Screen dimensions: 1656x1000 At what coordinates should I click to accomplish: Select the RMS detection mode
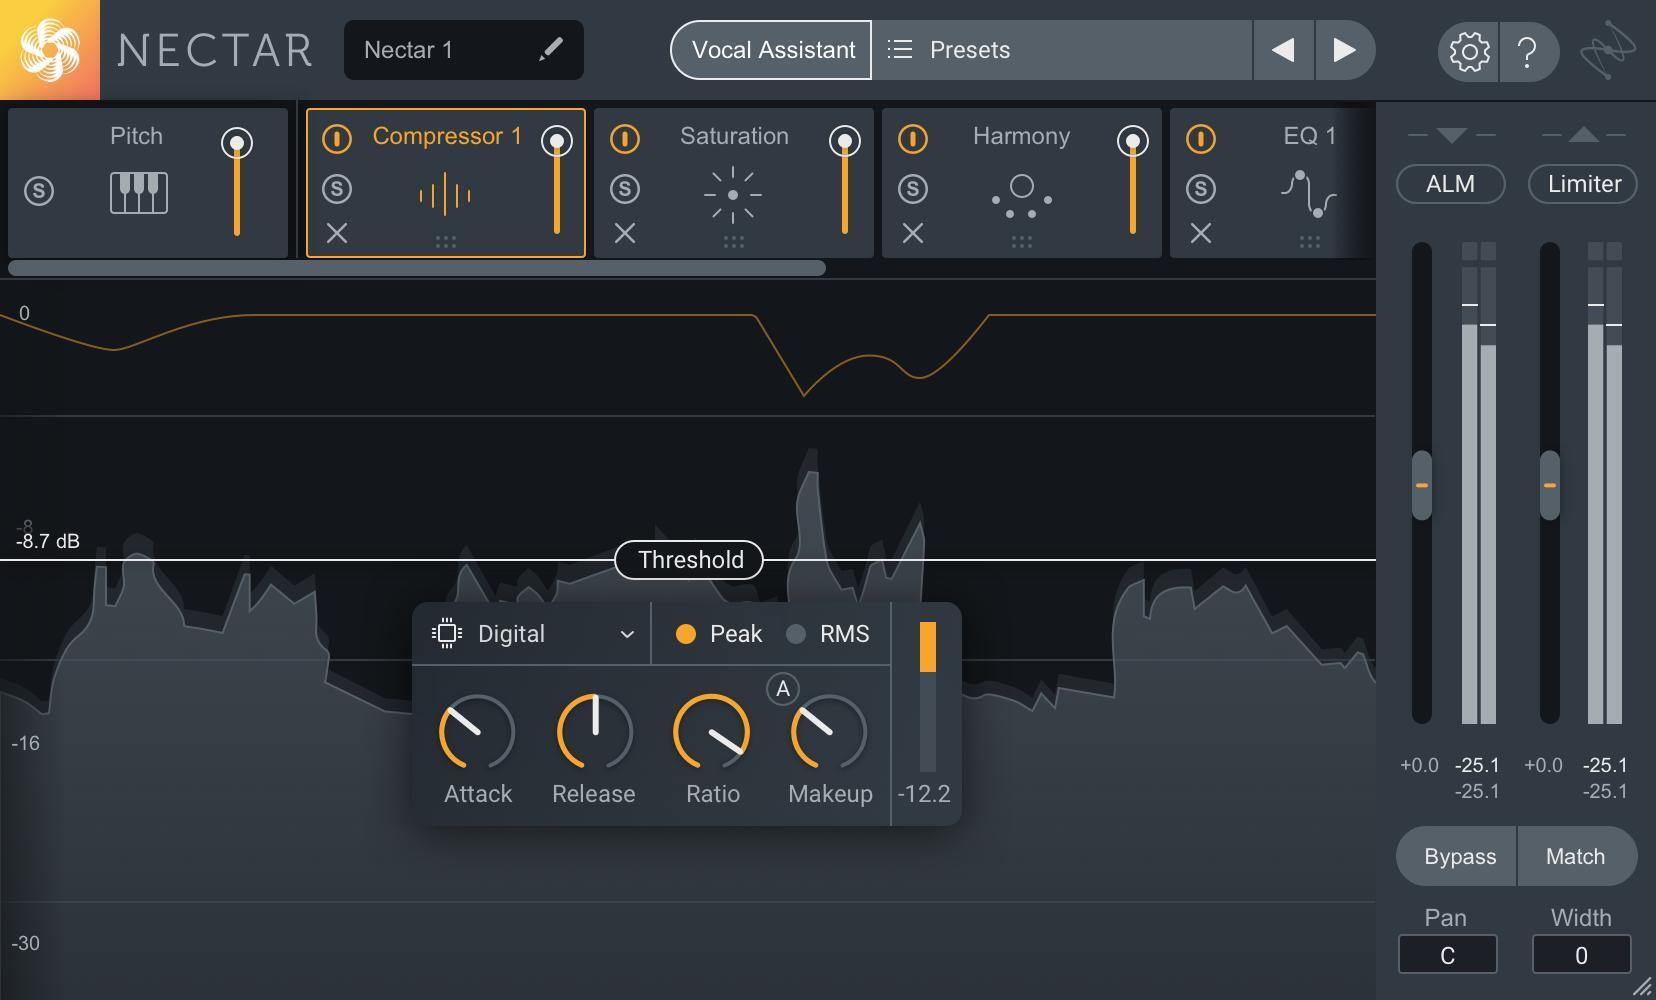(797, 634)
